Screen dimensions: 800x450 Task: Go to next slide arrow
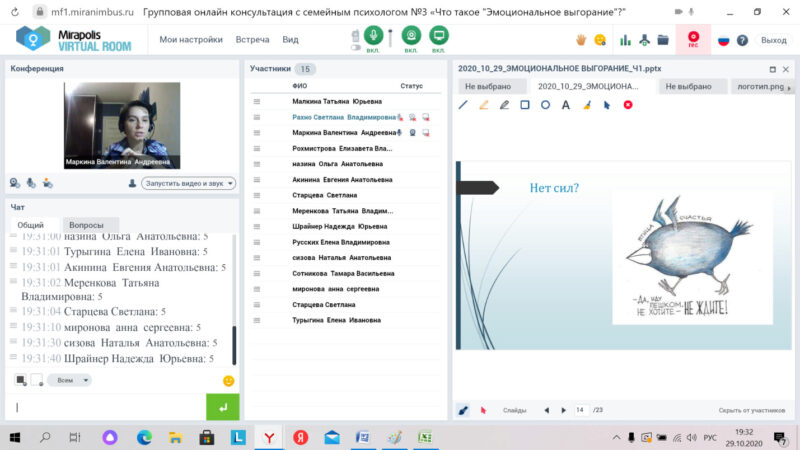(x=563, y=410)
